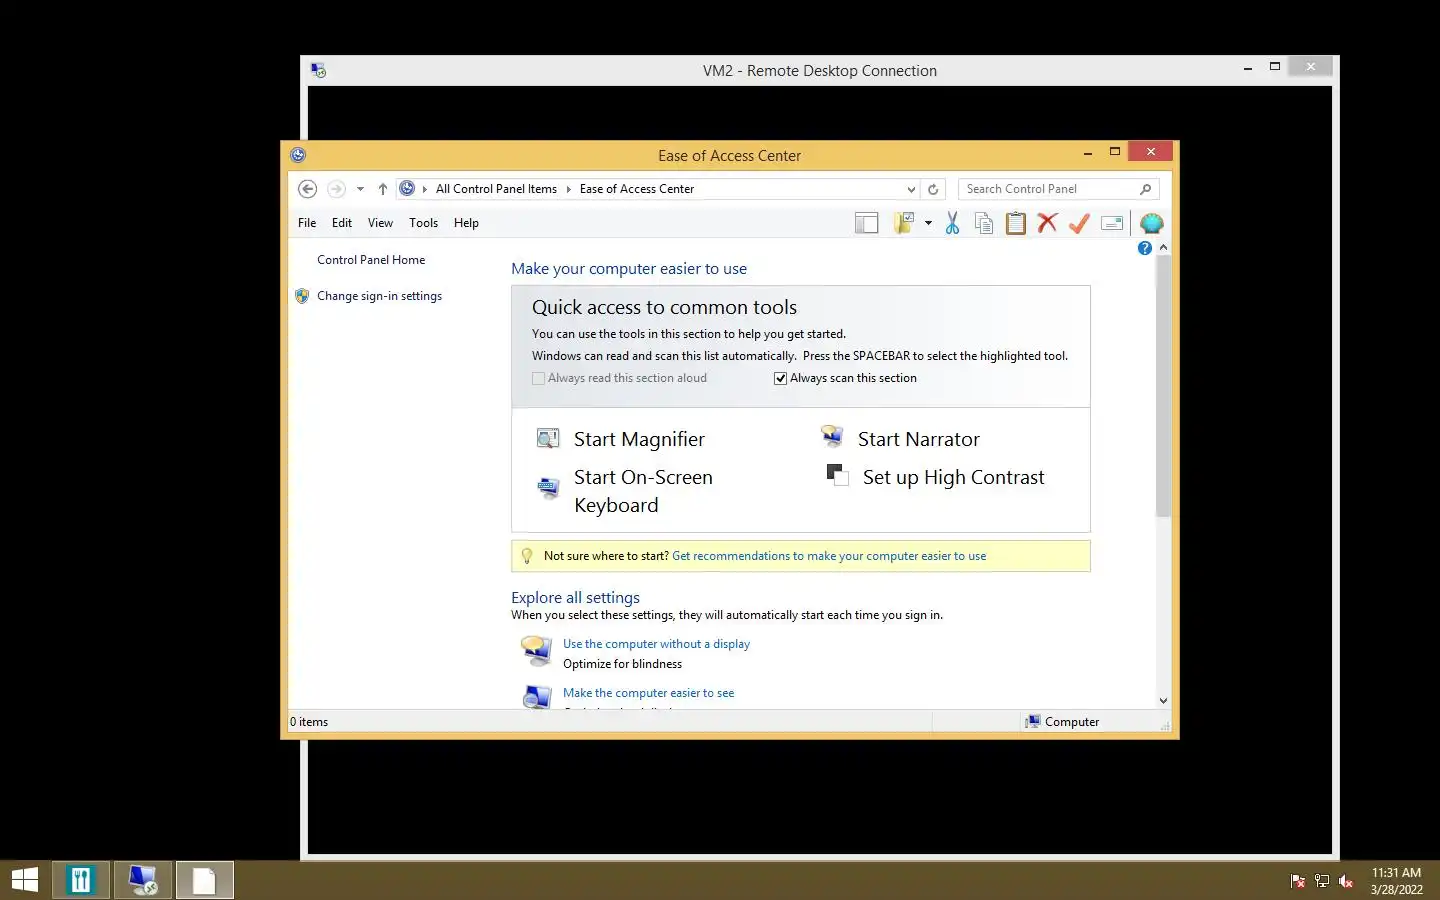The height and width of the screenshot is (900, 1440).
Task: Open Help via the blue question mark
Action: pos(1145,248)
